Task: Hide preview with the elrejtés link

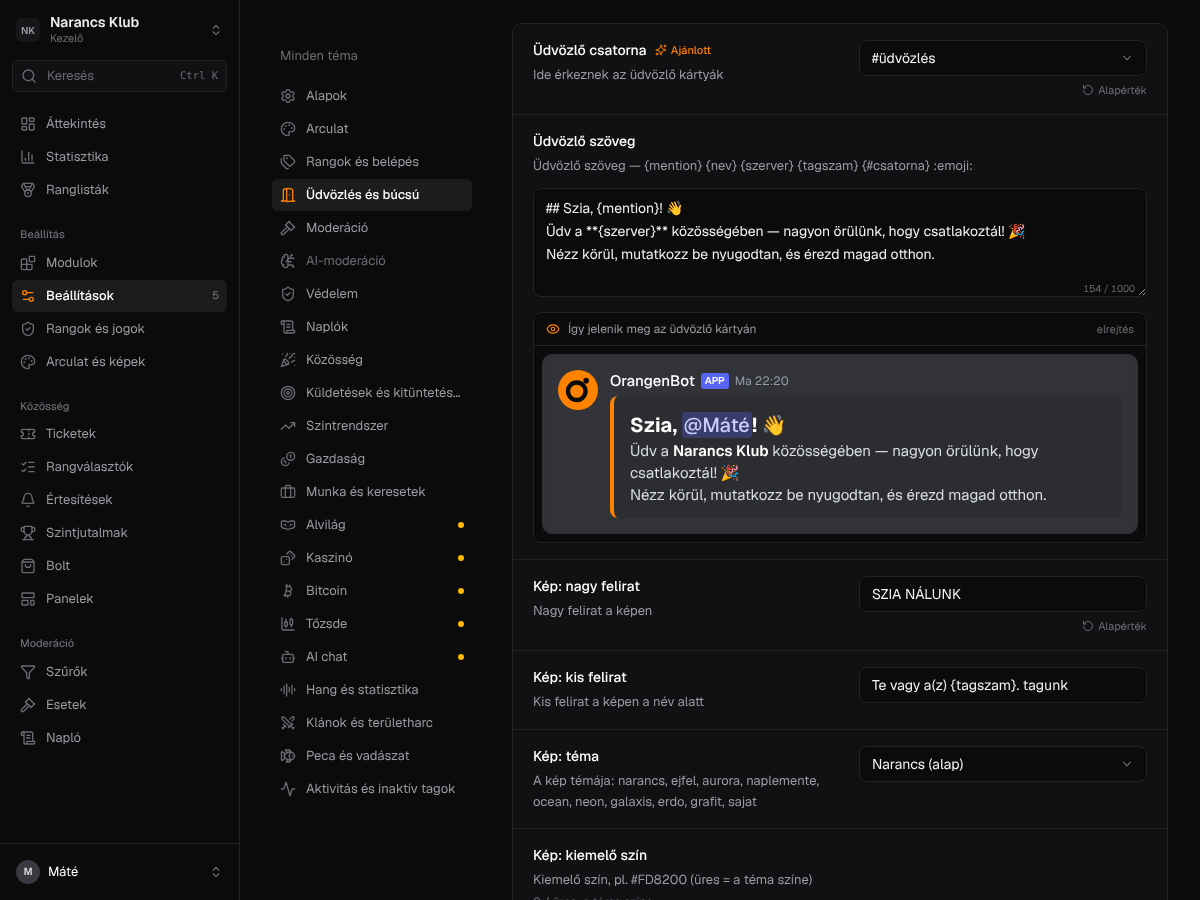Action: [x=1115, y=329]
